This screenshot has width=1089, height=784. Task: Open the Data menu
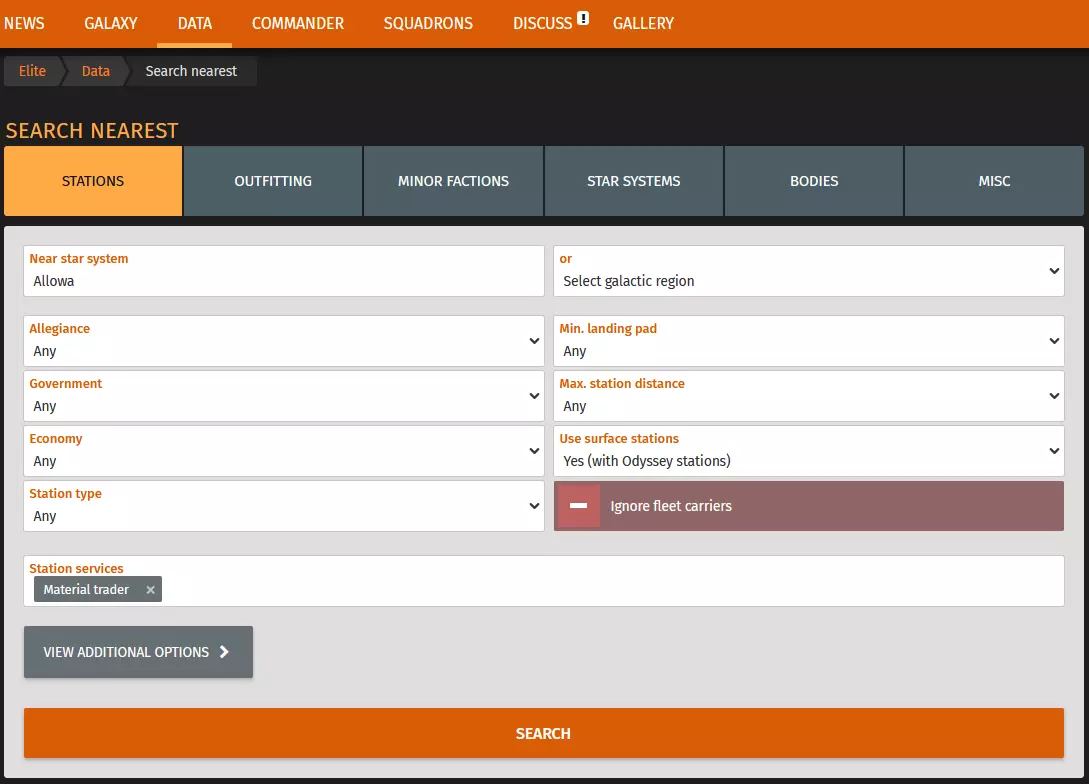(194, 24)
